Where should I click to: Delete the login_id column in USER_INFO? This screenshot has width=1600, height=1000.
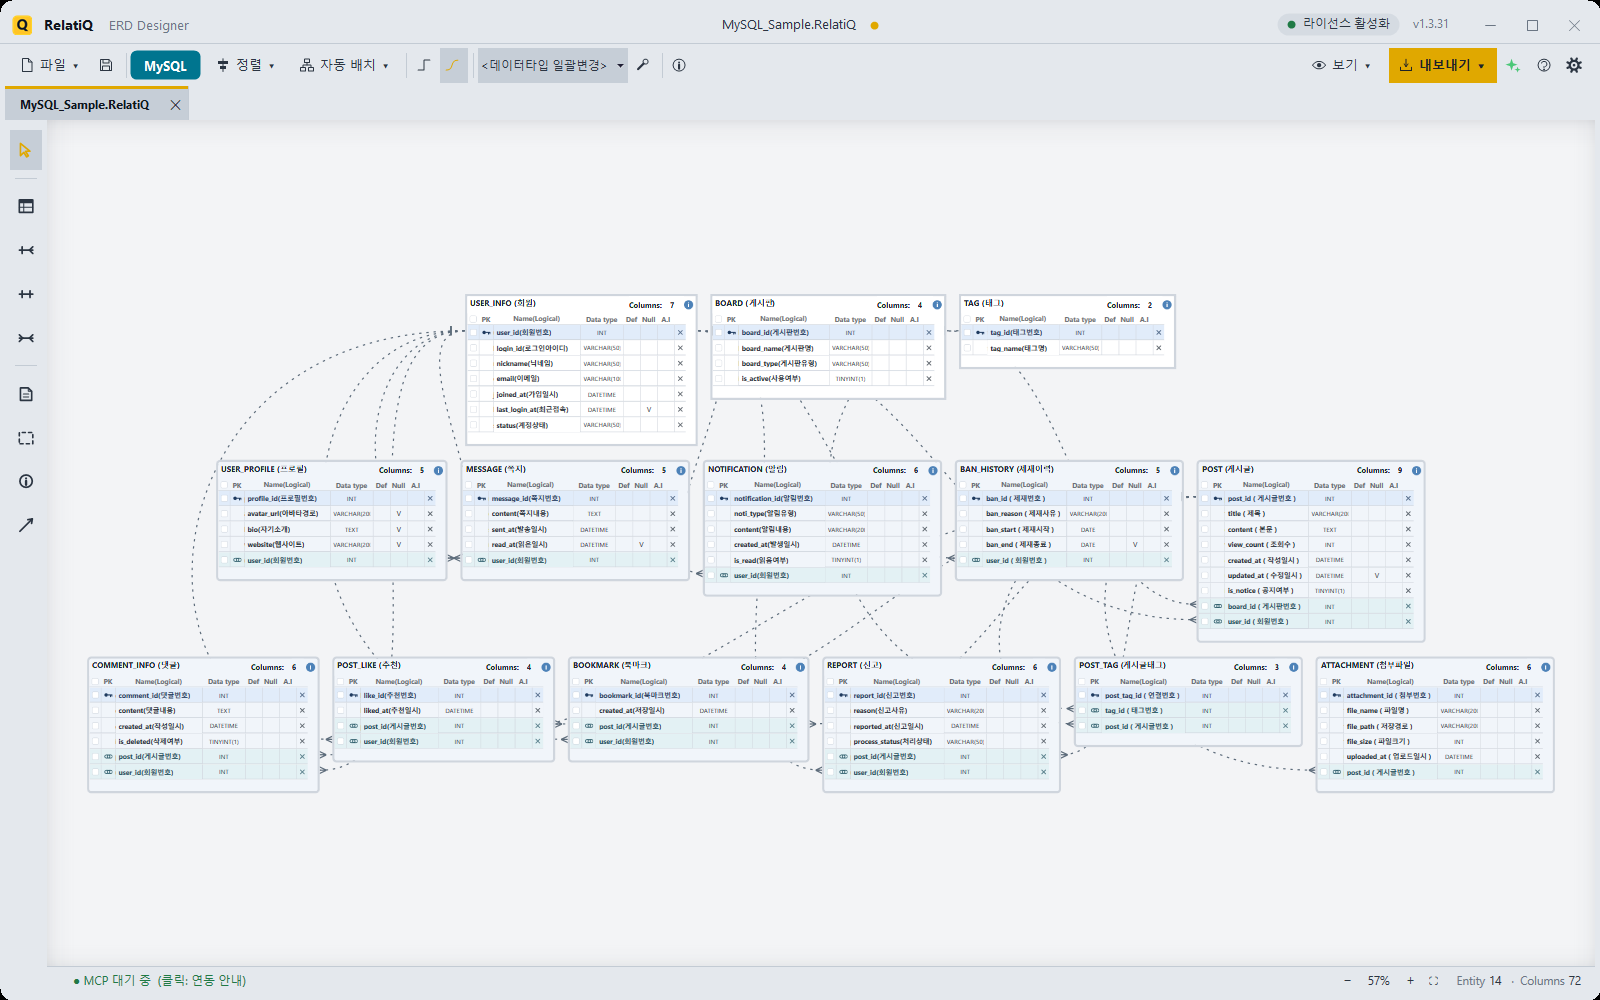tap(680, 348)
